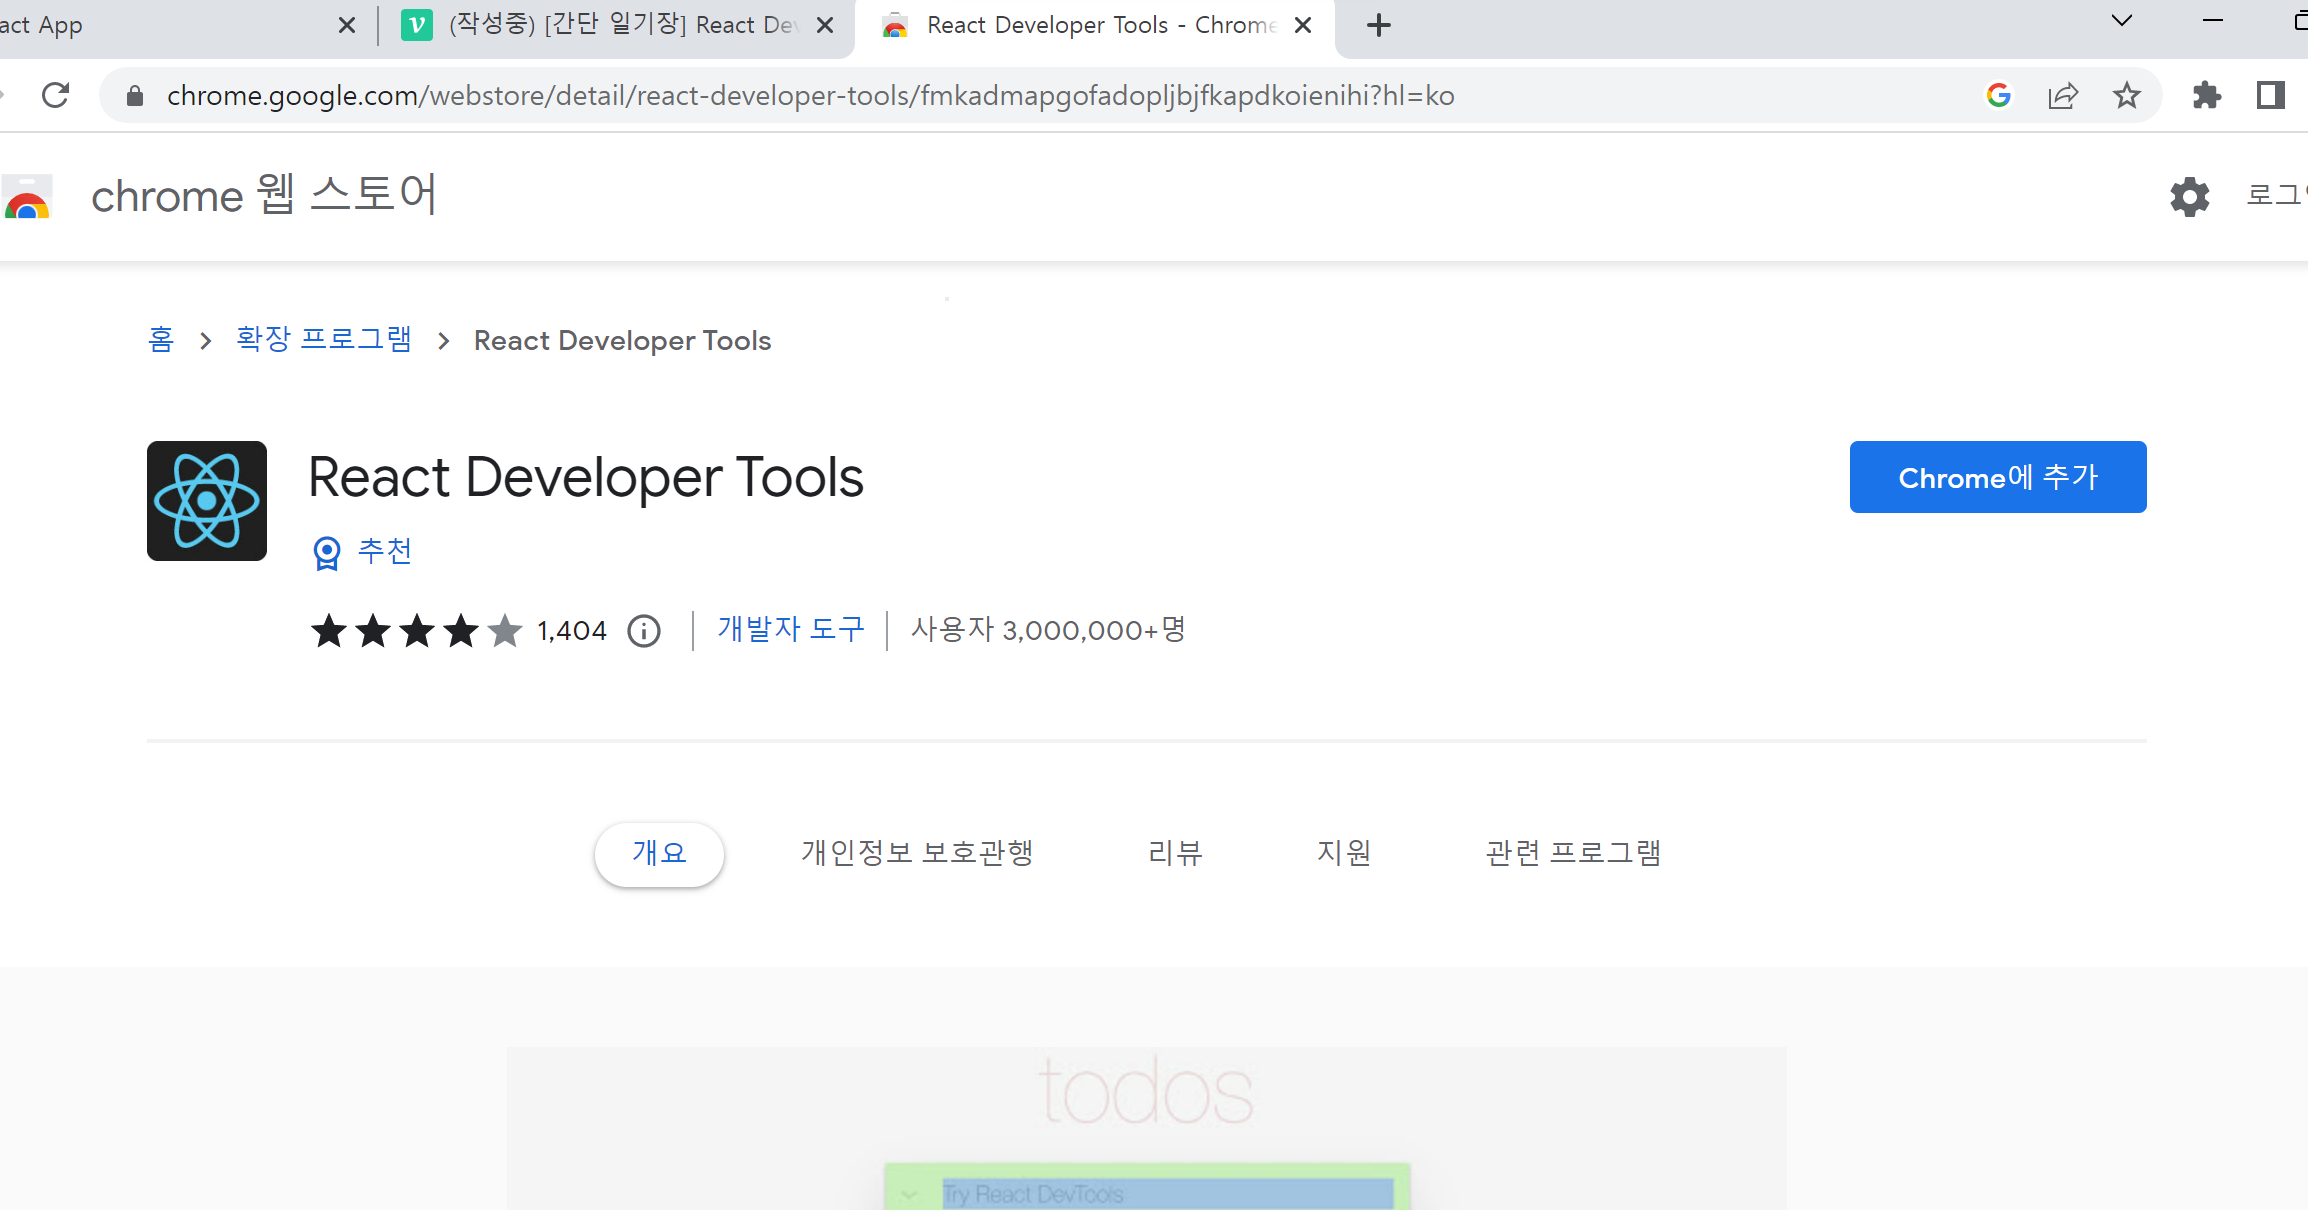
Task: Click the share page icon
Action: (2062, 95)
